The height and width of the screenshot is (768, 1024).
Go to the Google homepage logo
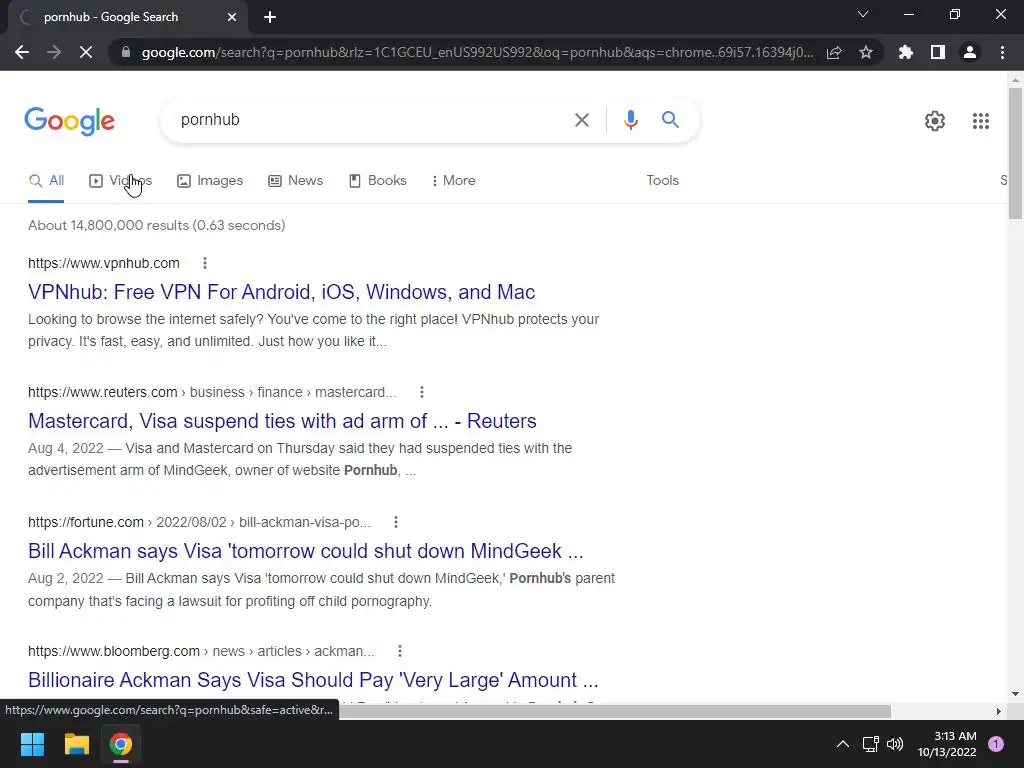(x=69, y=121)
